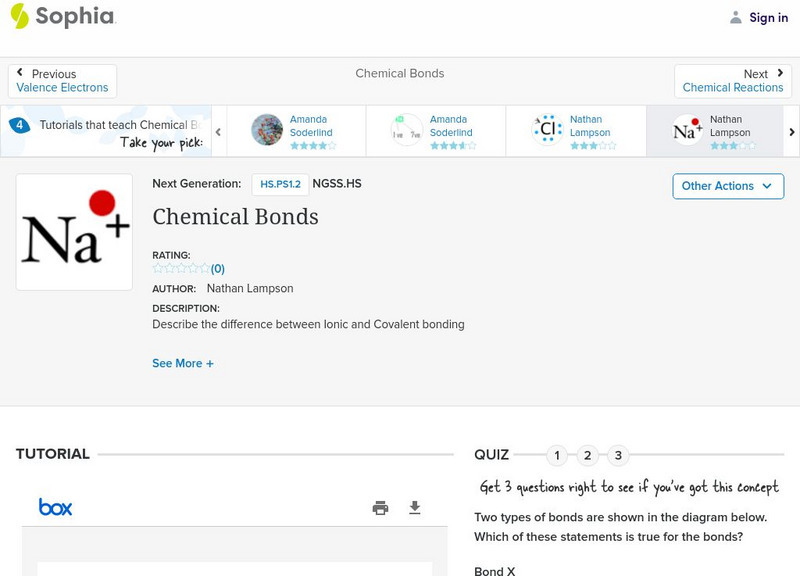Select Amanda Soderlind's first tutorial thumbnail
This screenshot has height=576, width=800.
pyautogui.click(x=267, y=130)
